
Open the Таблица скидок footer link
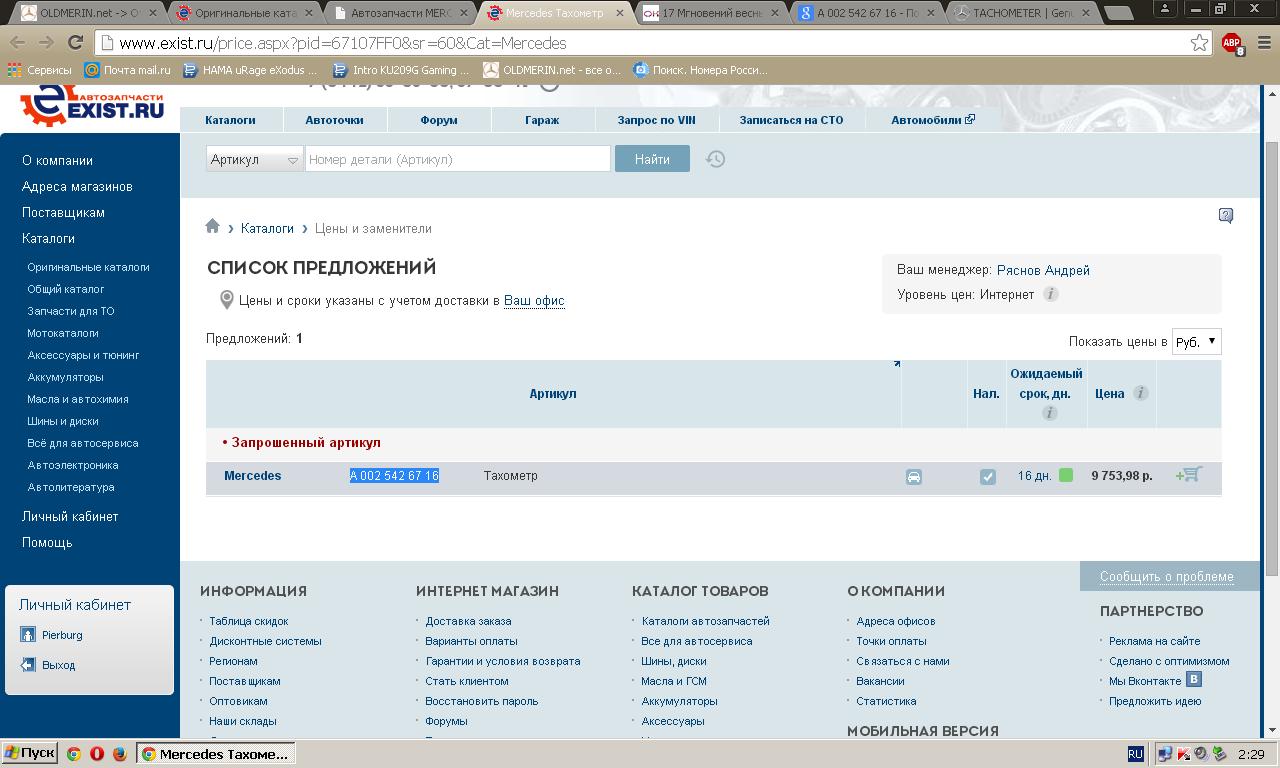(x=248, y=621)
